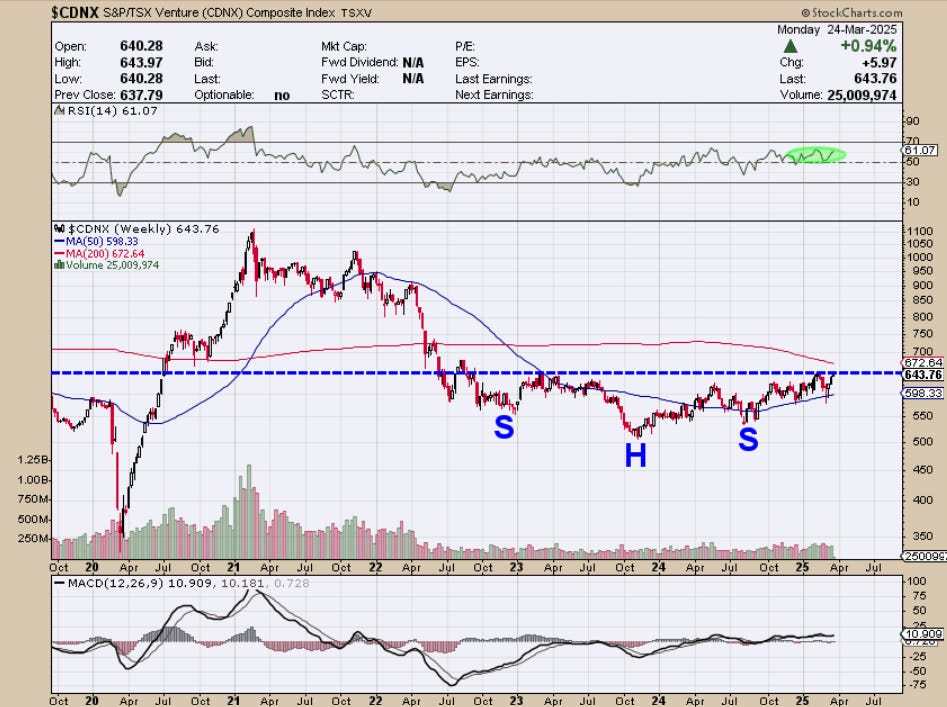Click the Fwd Dividend N/A value
Screen dimensions: 947x707
[x=413, y=62]
